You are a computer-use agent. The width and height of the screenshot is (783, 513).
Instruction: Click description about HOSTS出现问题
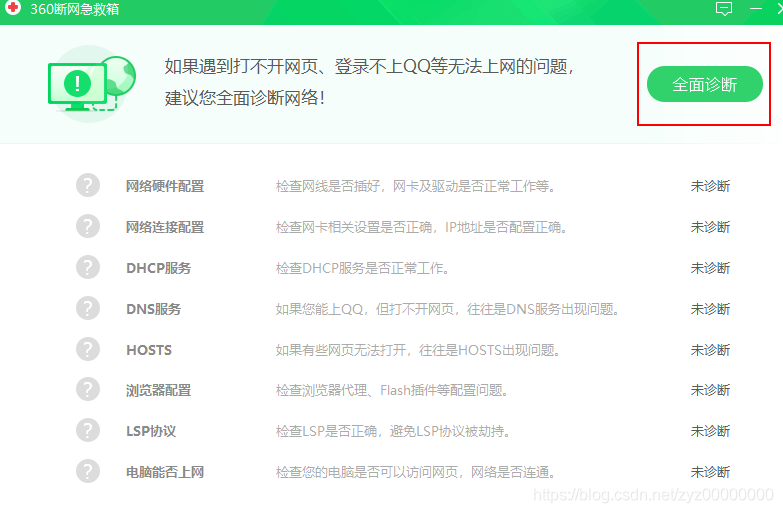(418, 350)
